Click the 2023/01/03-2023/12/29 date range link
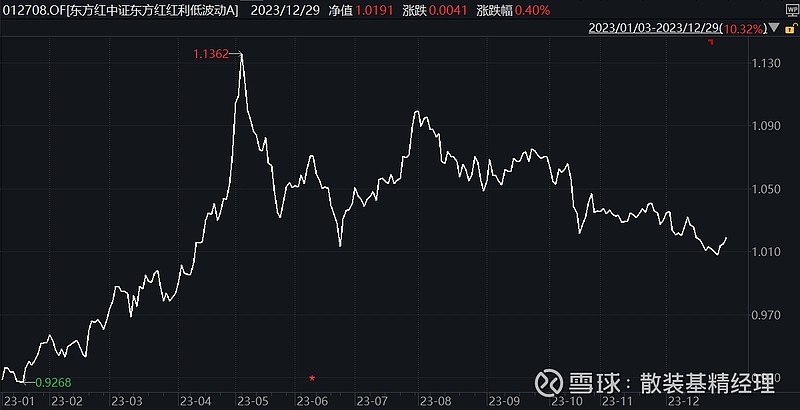This screenshot has height=410, width=800. pyautogui.click(x=654, y=28)
